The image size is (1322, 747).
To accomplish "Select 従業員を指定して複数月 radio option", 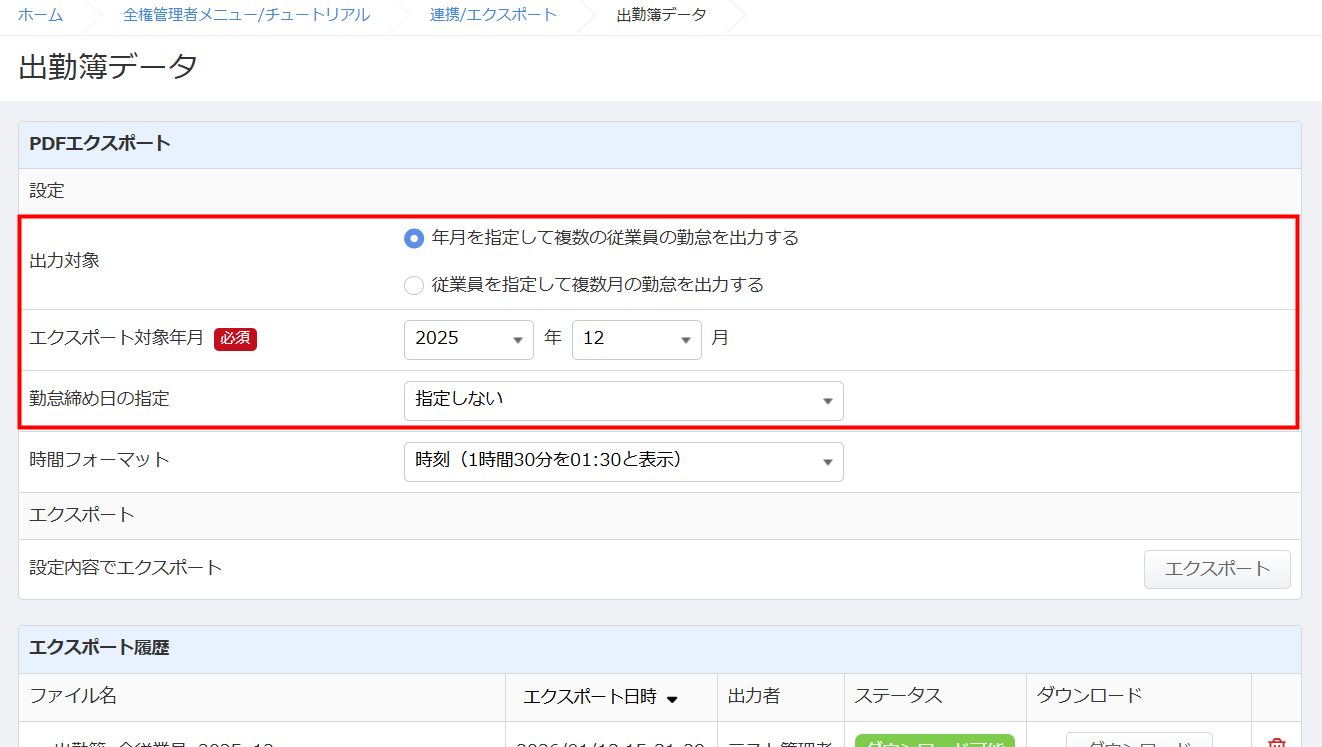I will [414, 286].
